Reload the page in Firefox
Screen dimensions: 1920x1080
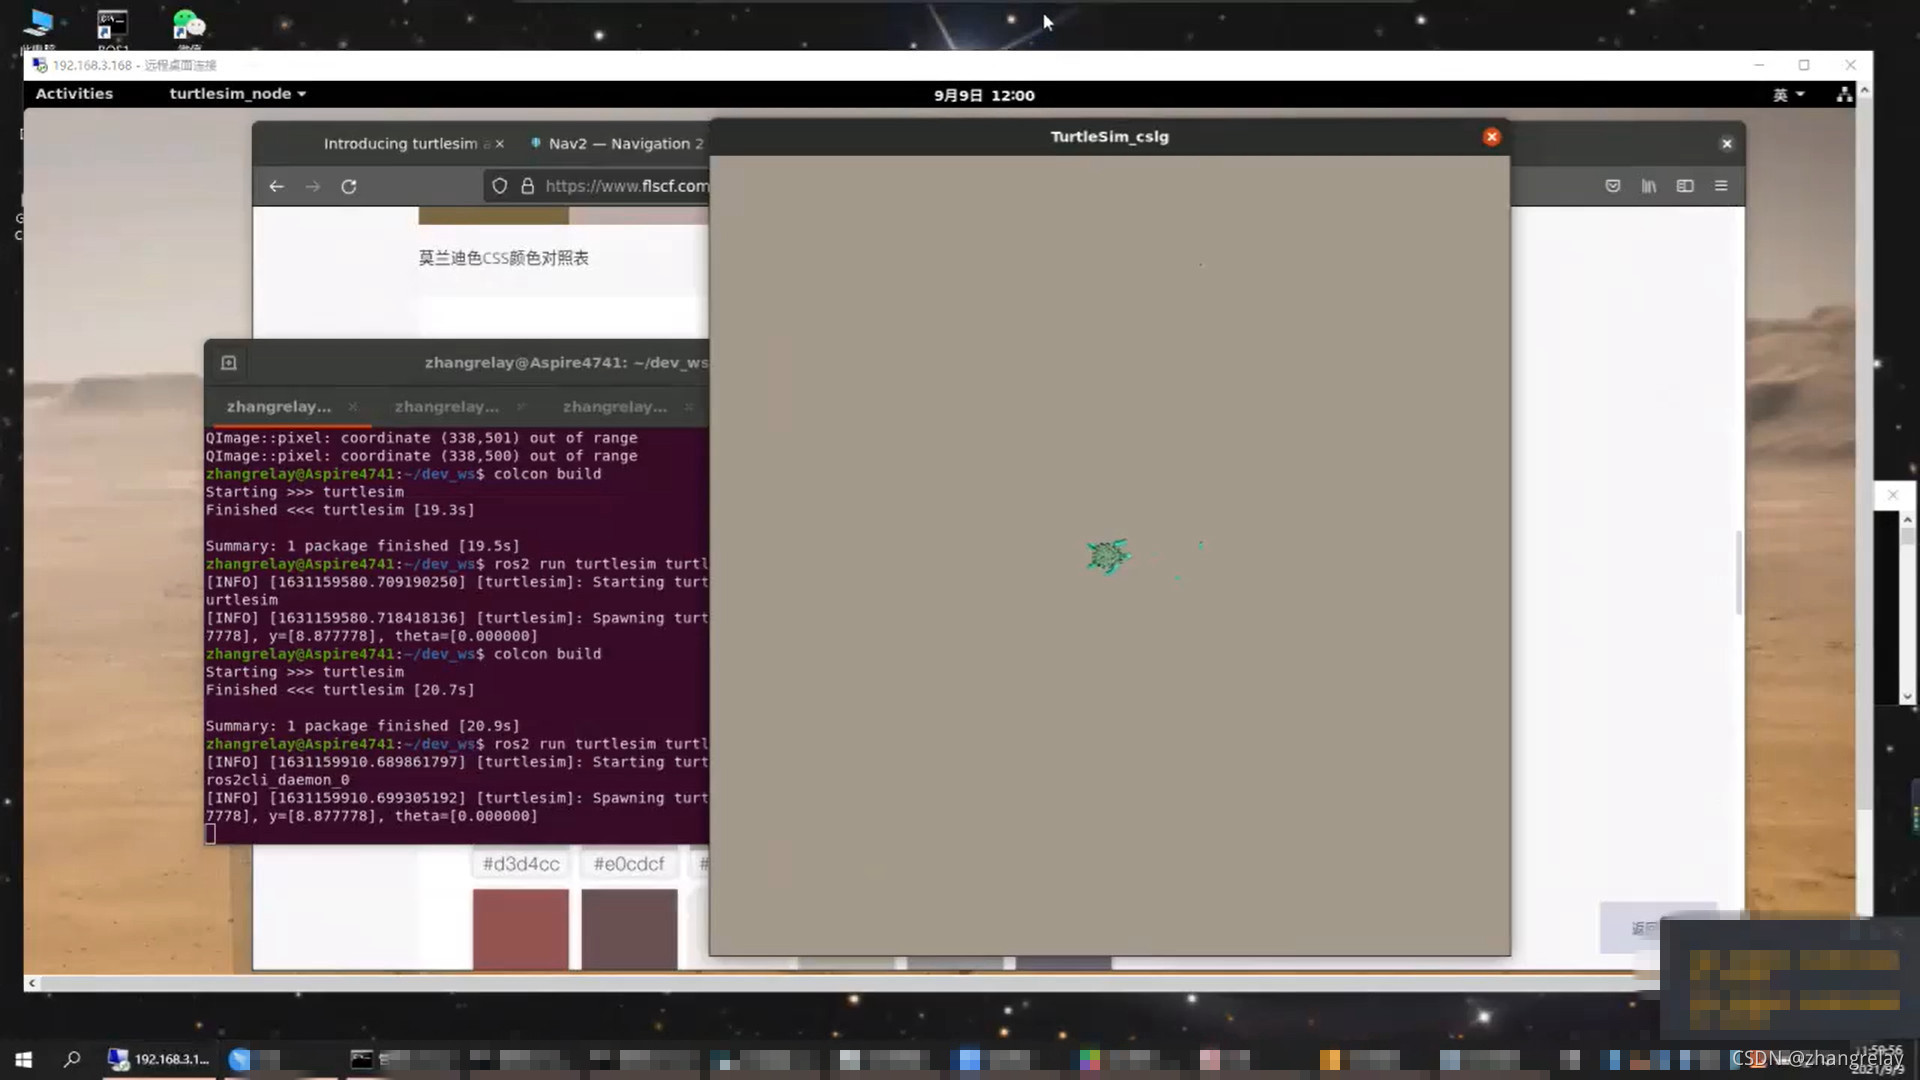[349, 186]
